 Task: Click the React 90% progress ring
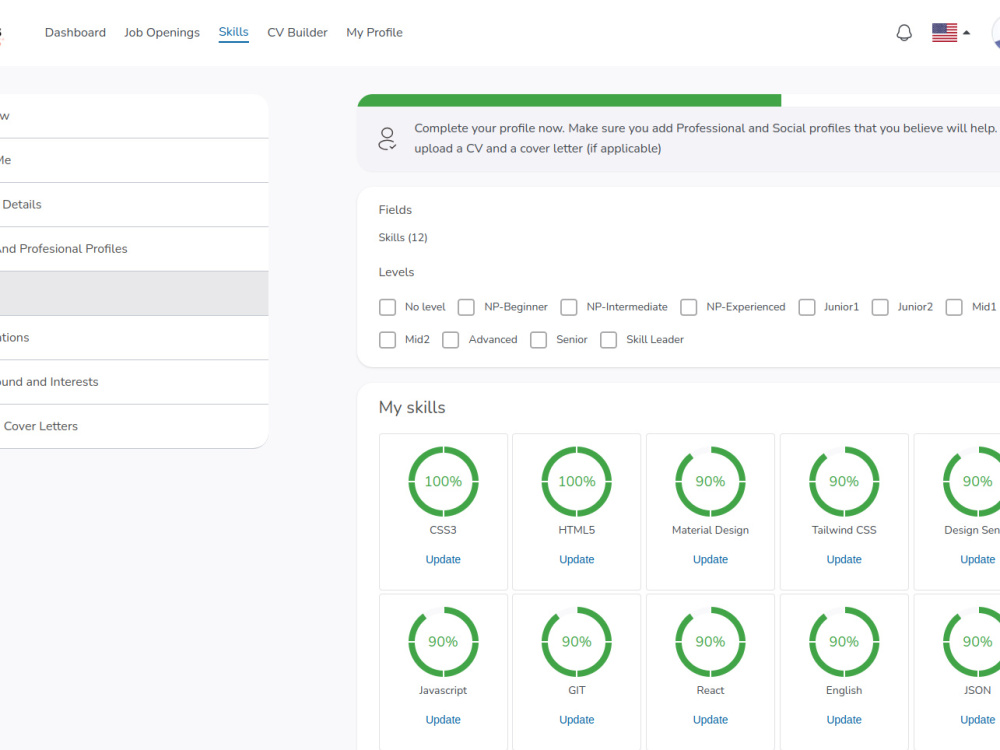(x=710, y=641)
